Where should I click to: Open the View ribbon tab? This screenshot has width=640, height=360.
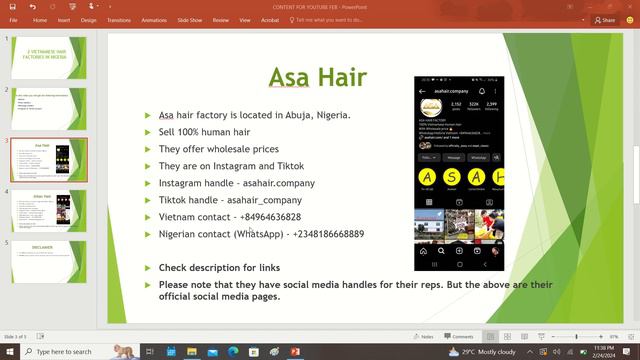coord(244,20)
